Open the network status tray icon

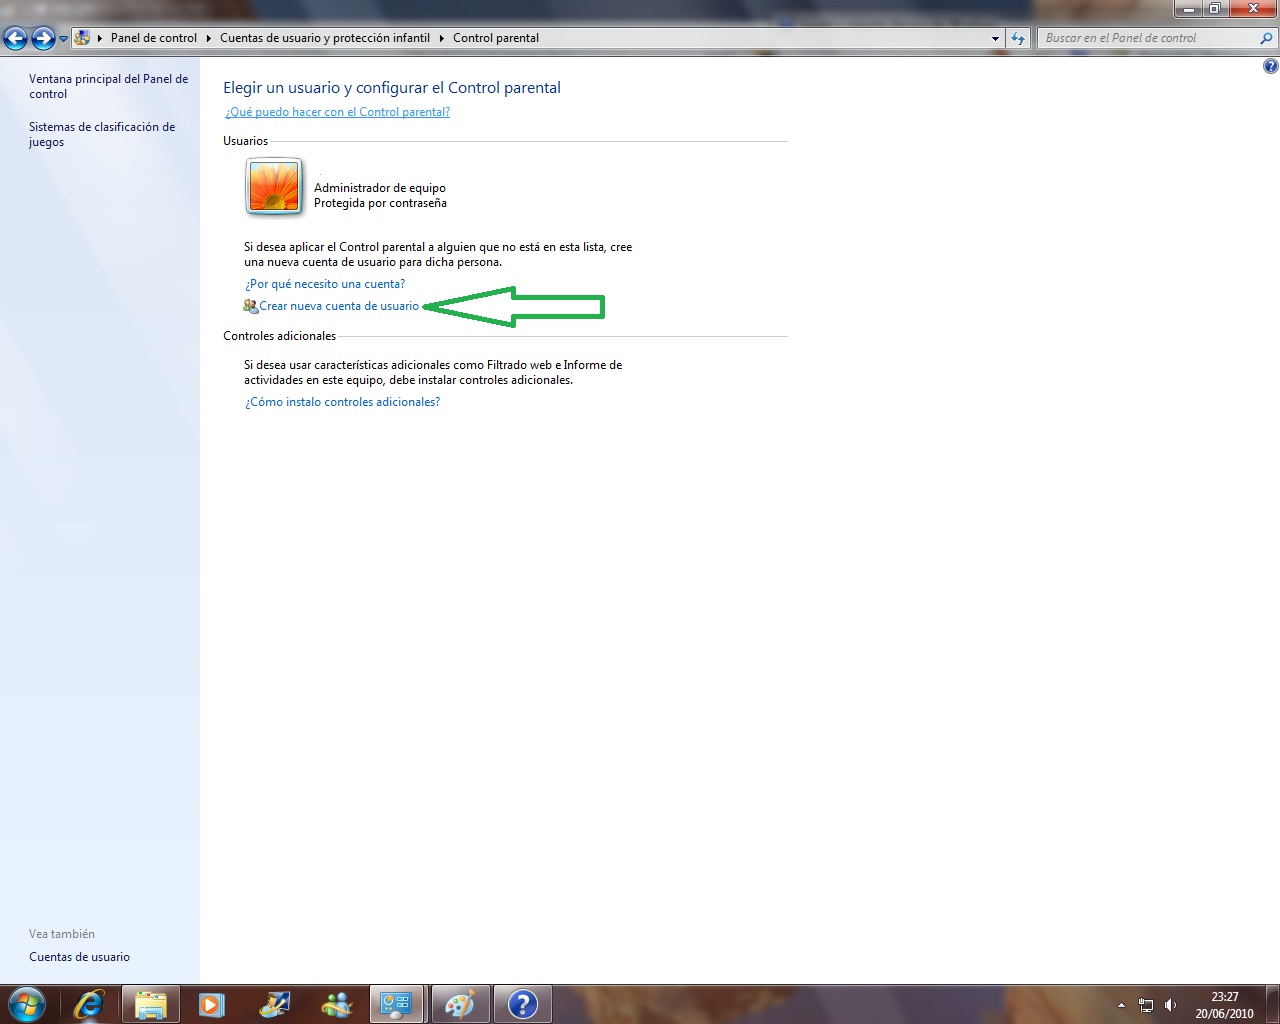click(1146, 1003)
